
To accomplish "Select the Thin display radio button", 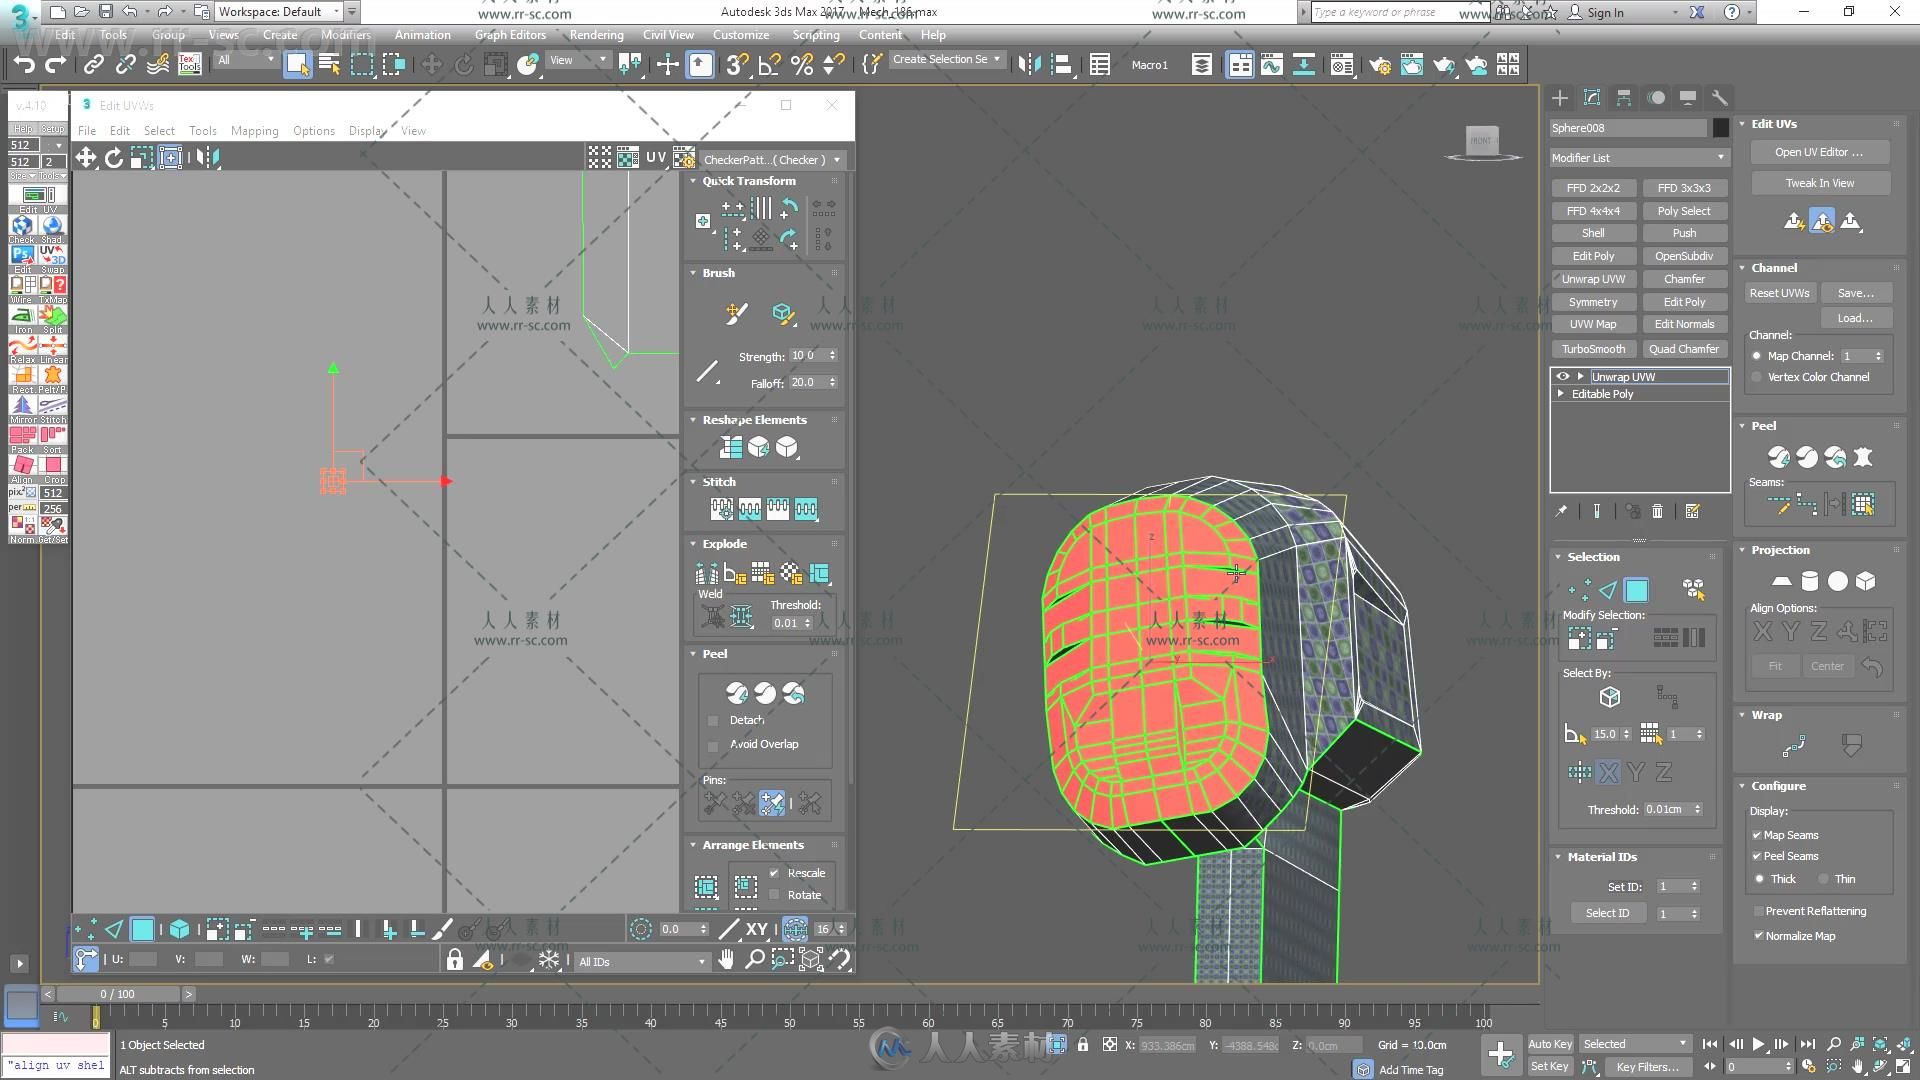I will [1823, 879].
